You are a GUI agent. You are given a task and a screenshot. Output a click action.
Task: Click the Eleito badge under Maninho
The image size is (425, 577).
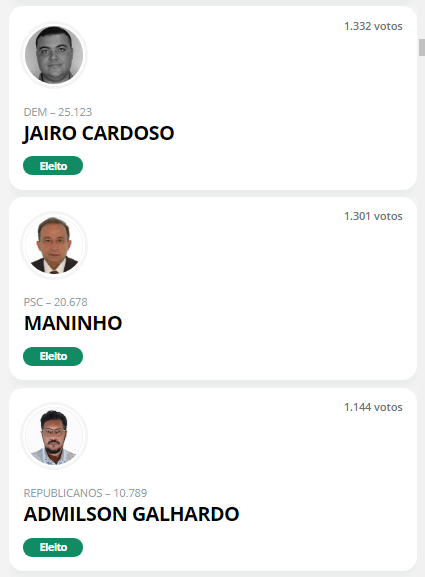pyautogui.click(x=53, y=356)
